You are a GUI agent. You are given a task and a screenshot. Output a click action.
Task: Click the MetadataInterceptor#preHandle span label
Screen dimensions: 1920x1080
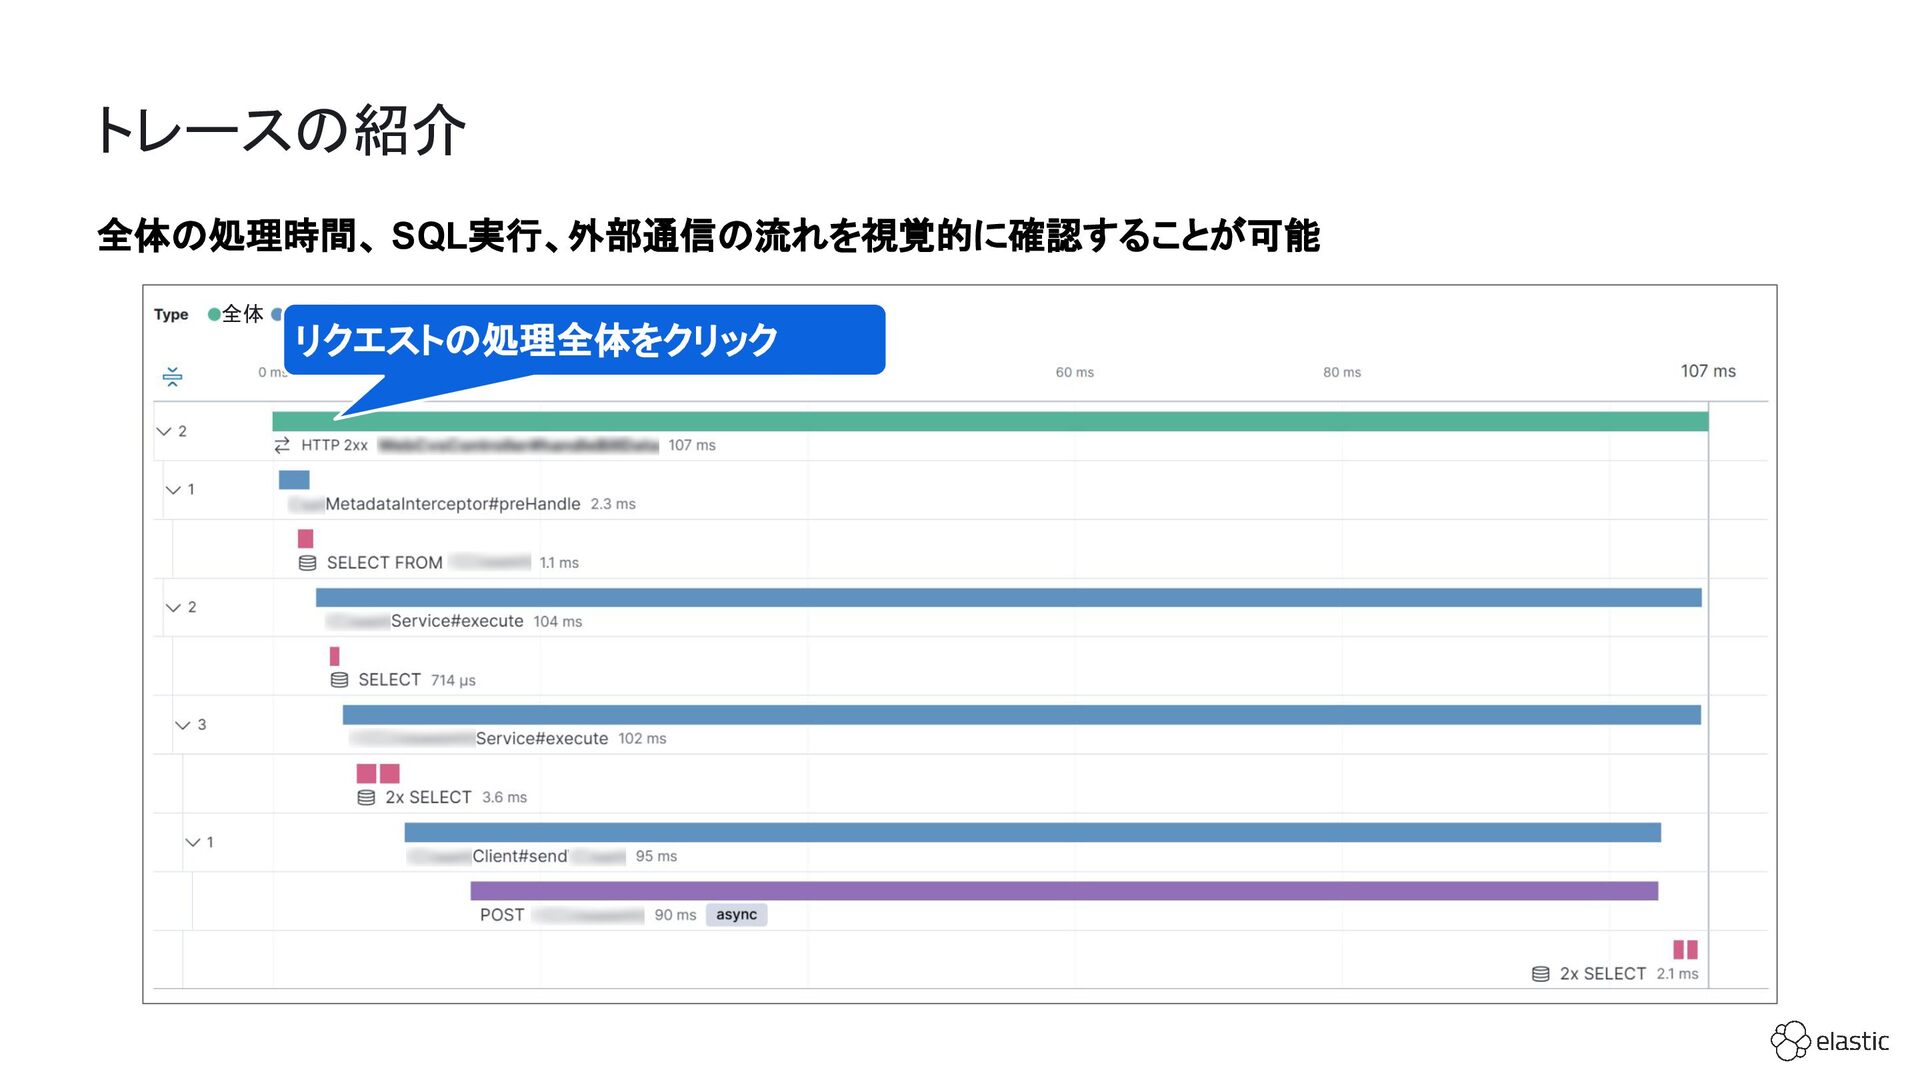(452, 504)
